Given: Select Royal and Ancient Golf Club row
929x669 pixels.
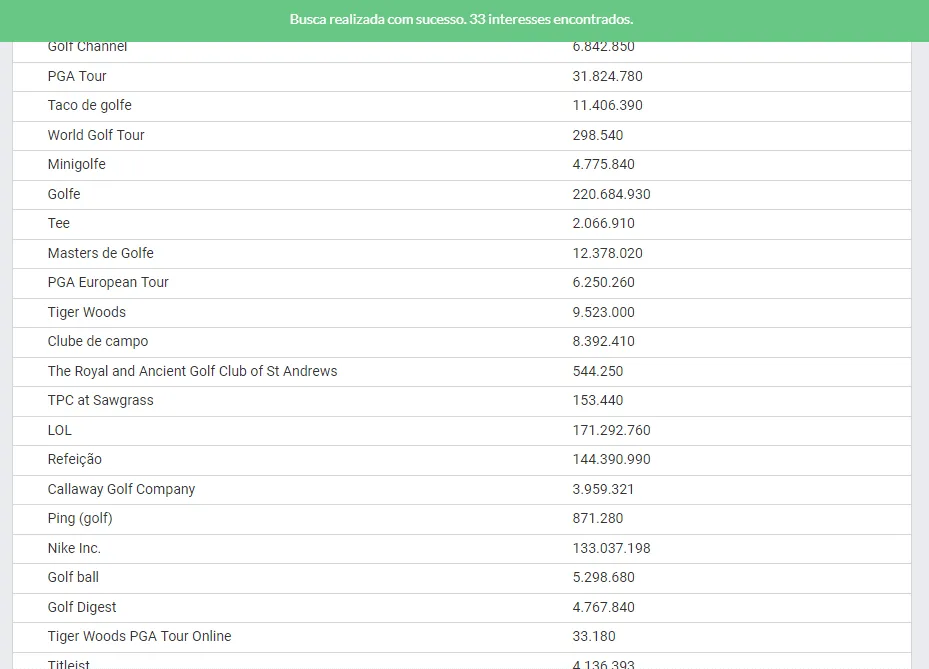Looking at the screenshot, I should pyautogui.click(x=192, y=371).
